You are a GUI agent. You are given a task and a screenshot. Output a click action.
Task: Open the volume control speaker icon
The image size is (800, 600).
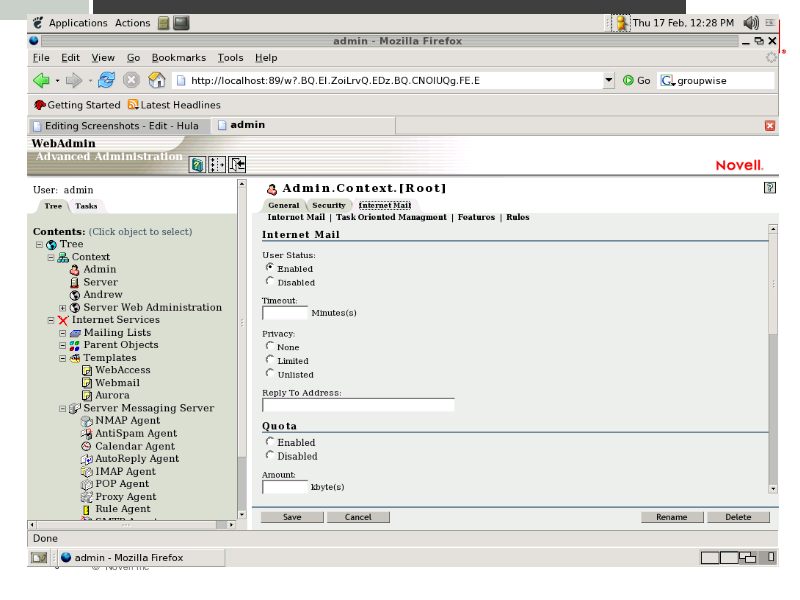pyautogui.click(x=751, y=23)
